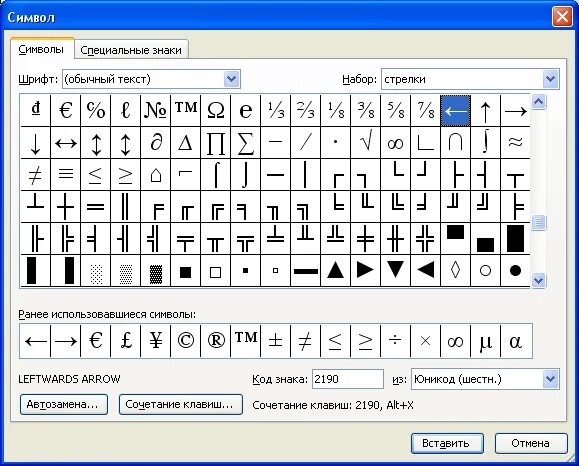Image resolution: width=579 pixels, height=466 pixels.
Task: Click the Код знака input field
Action: pos(347,379)
